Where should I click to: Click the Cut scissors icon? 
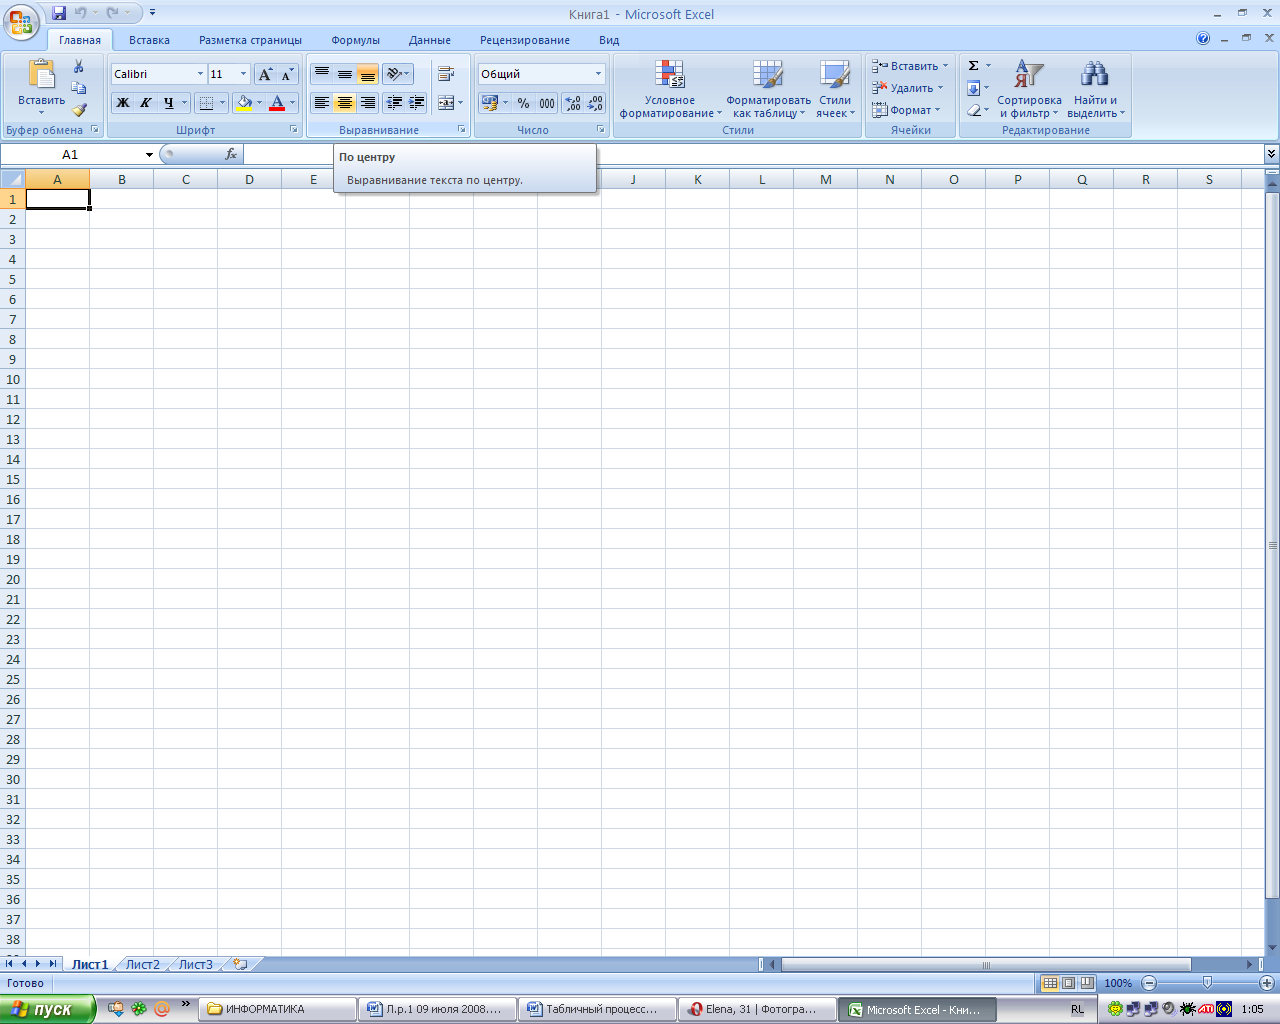[79, 67]
